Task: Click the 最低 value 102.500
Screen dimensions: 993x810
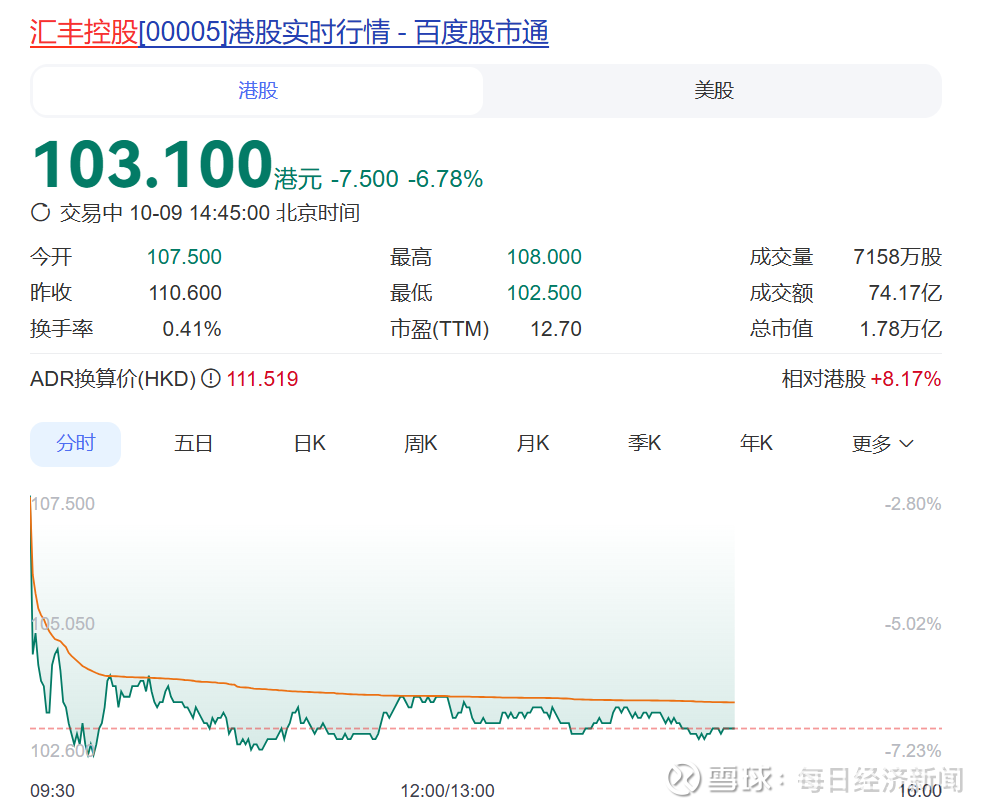Action: [544, 293]
